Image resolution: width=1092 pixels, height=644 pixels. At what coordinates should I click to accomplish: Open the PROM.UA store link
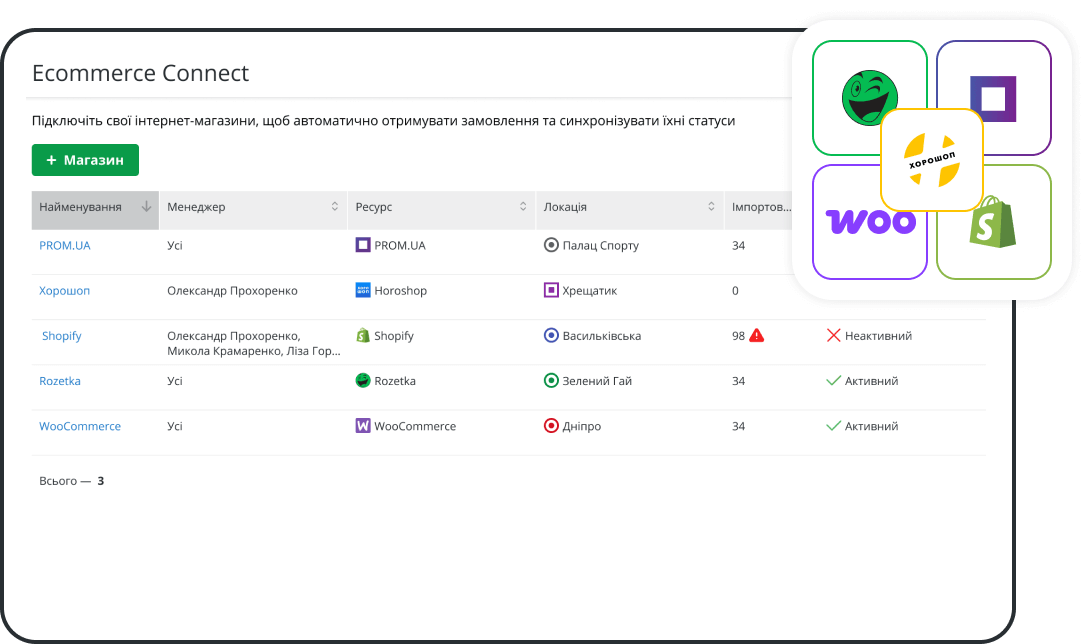[64, 245]
